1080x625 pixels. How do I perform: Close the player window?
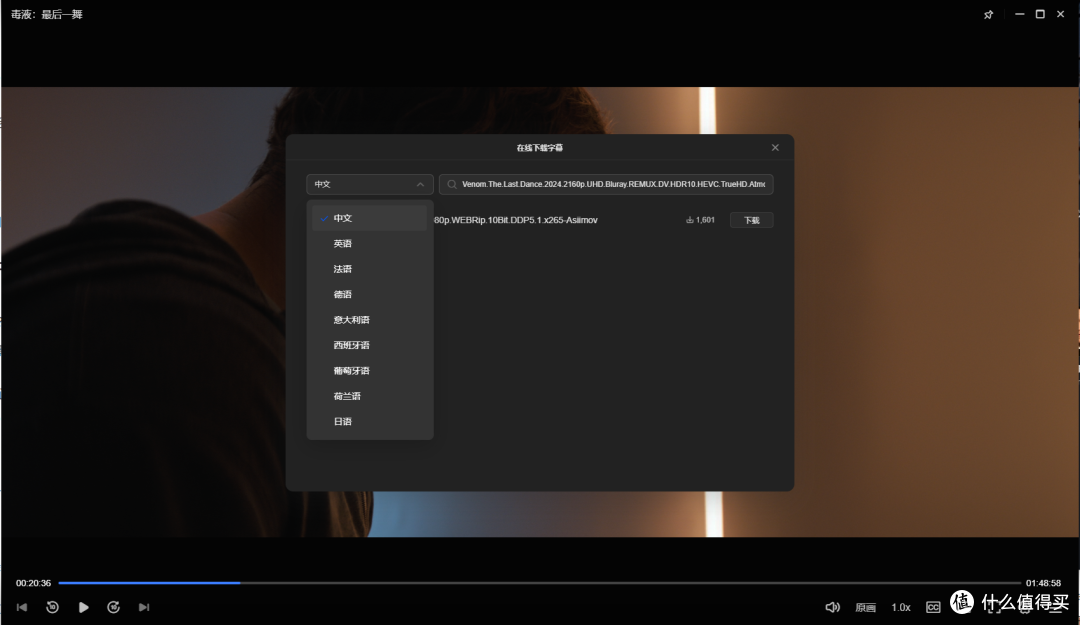pyautogui.click(x=1061, y=14)
